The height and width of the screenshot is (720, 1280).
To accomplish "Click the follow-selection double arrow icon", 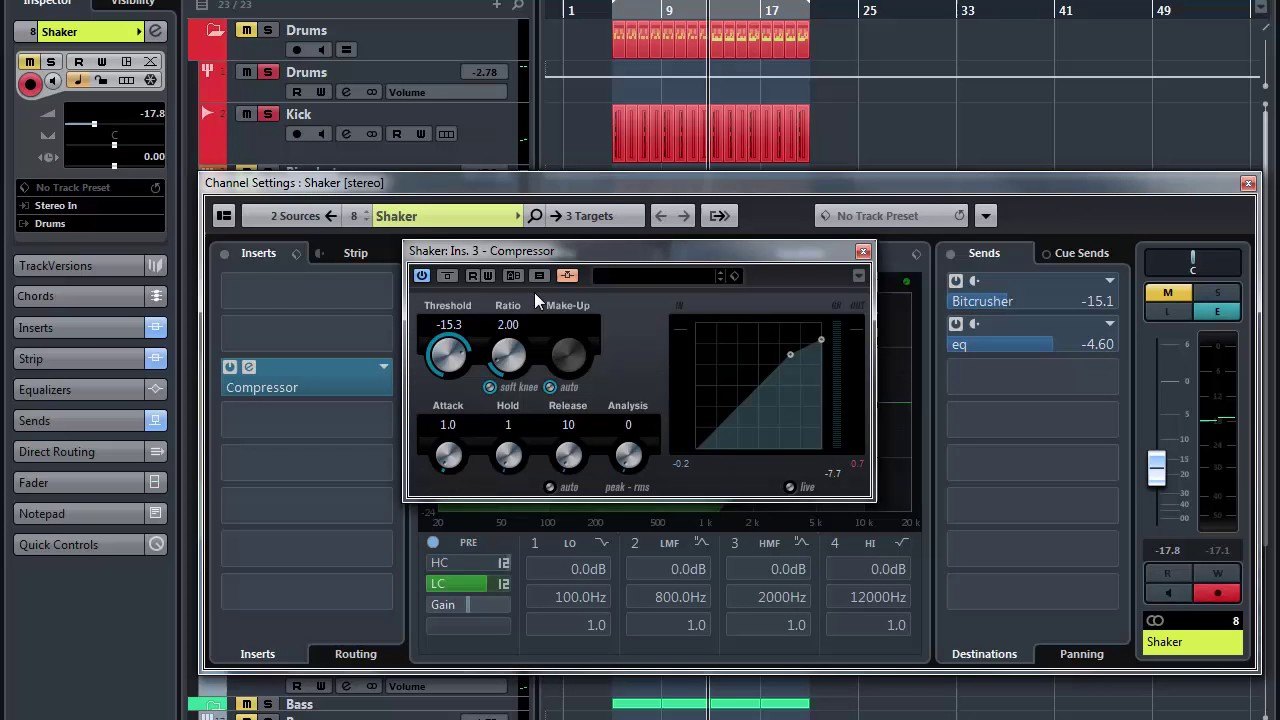I will (x=719, y=216).
